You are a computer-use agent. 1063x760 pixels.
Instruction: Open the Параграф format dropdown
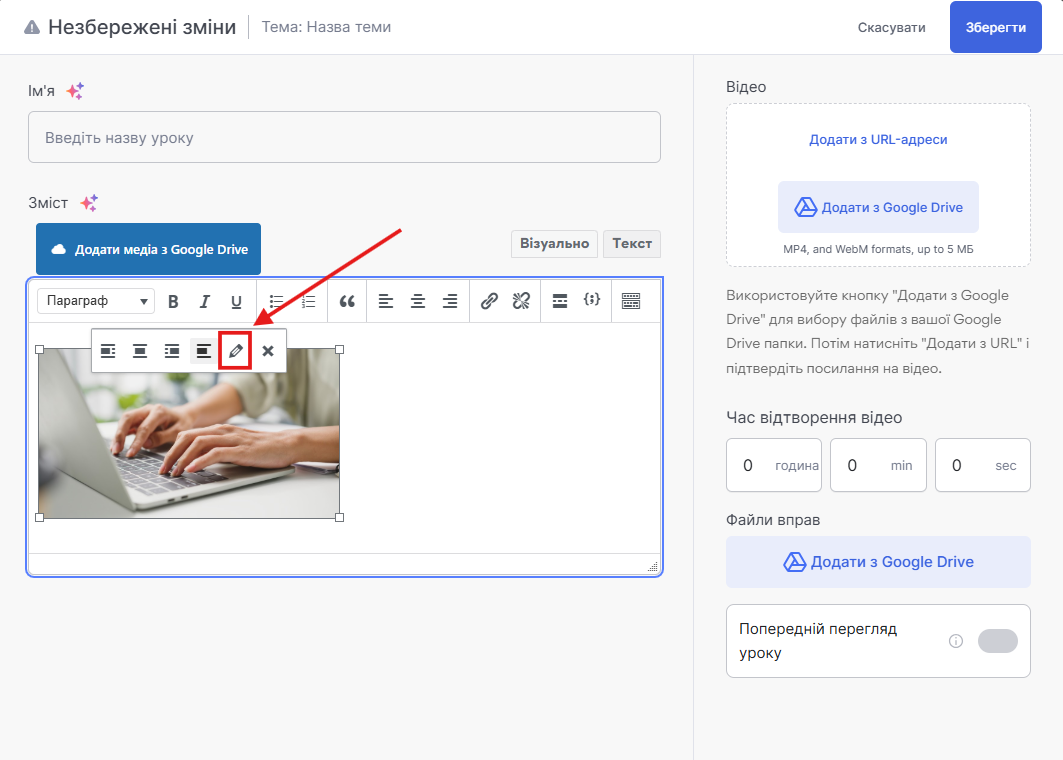coord(96,301)
